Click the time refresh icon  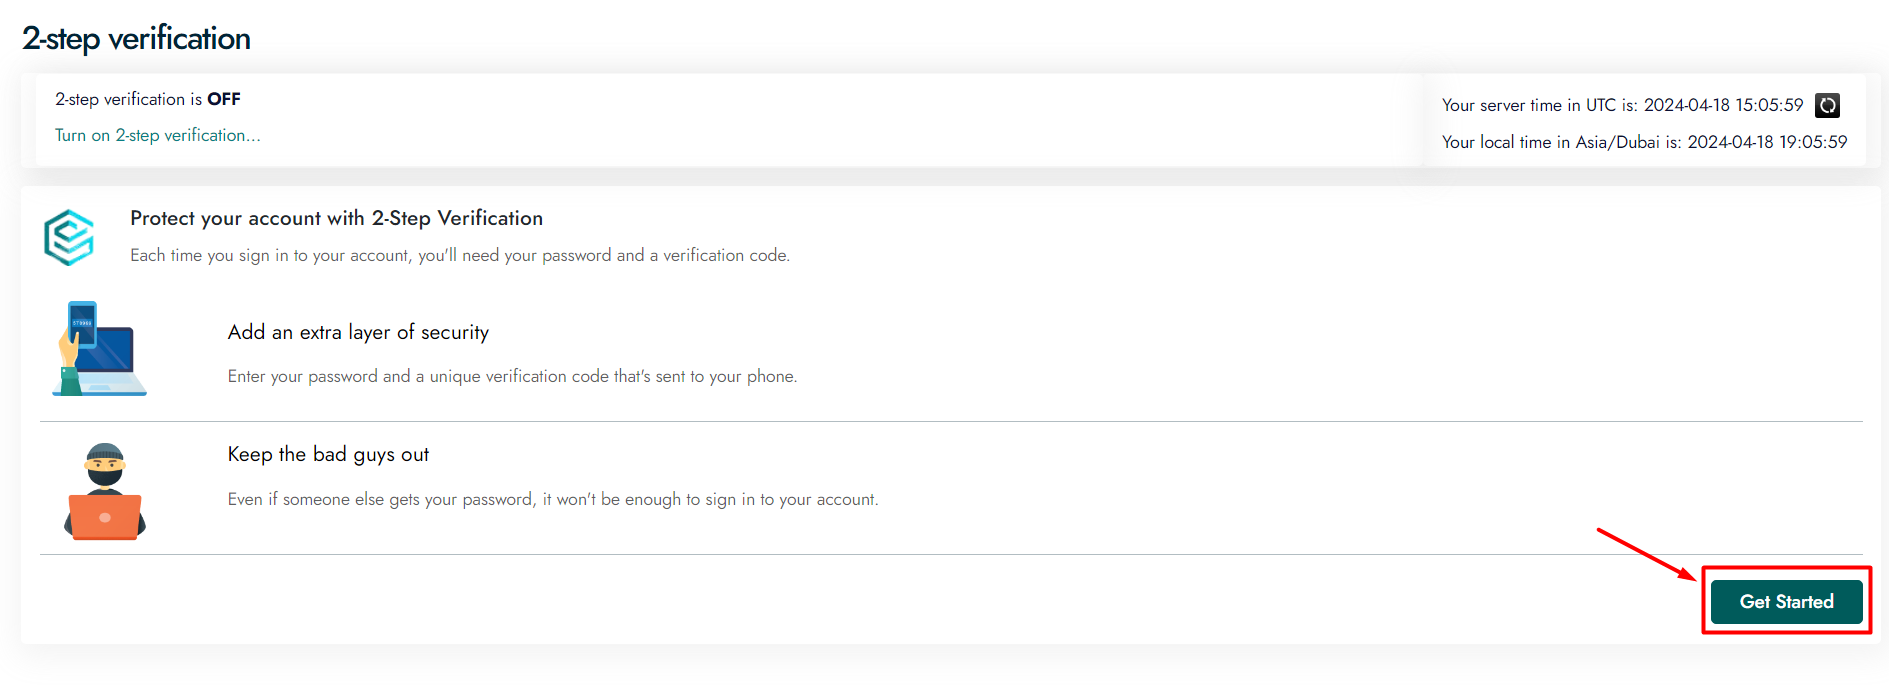(1827, 105)
